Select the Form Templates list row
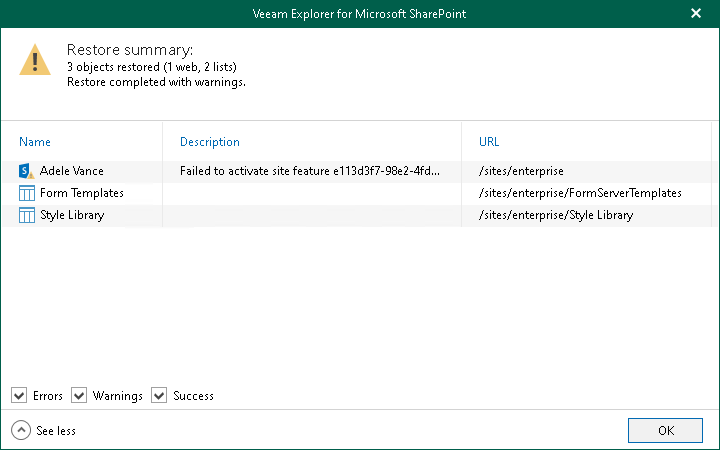 (82, 193)
